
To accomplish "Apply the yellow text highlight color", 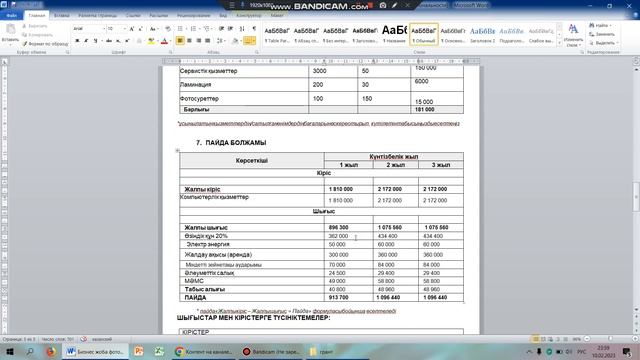I will [151, 41].
